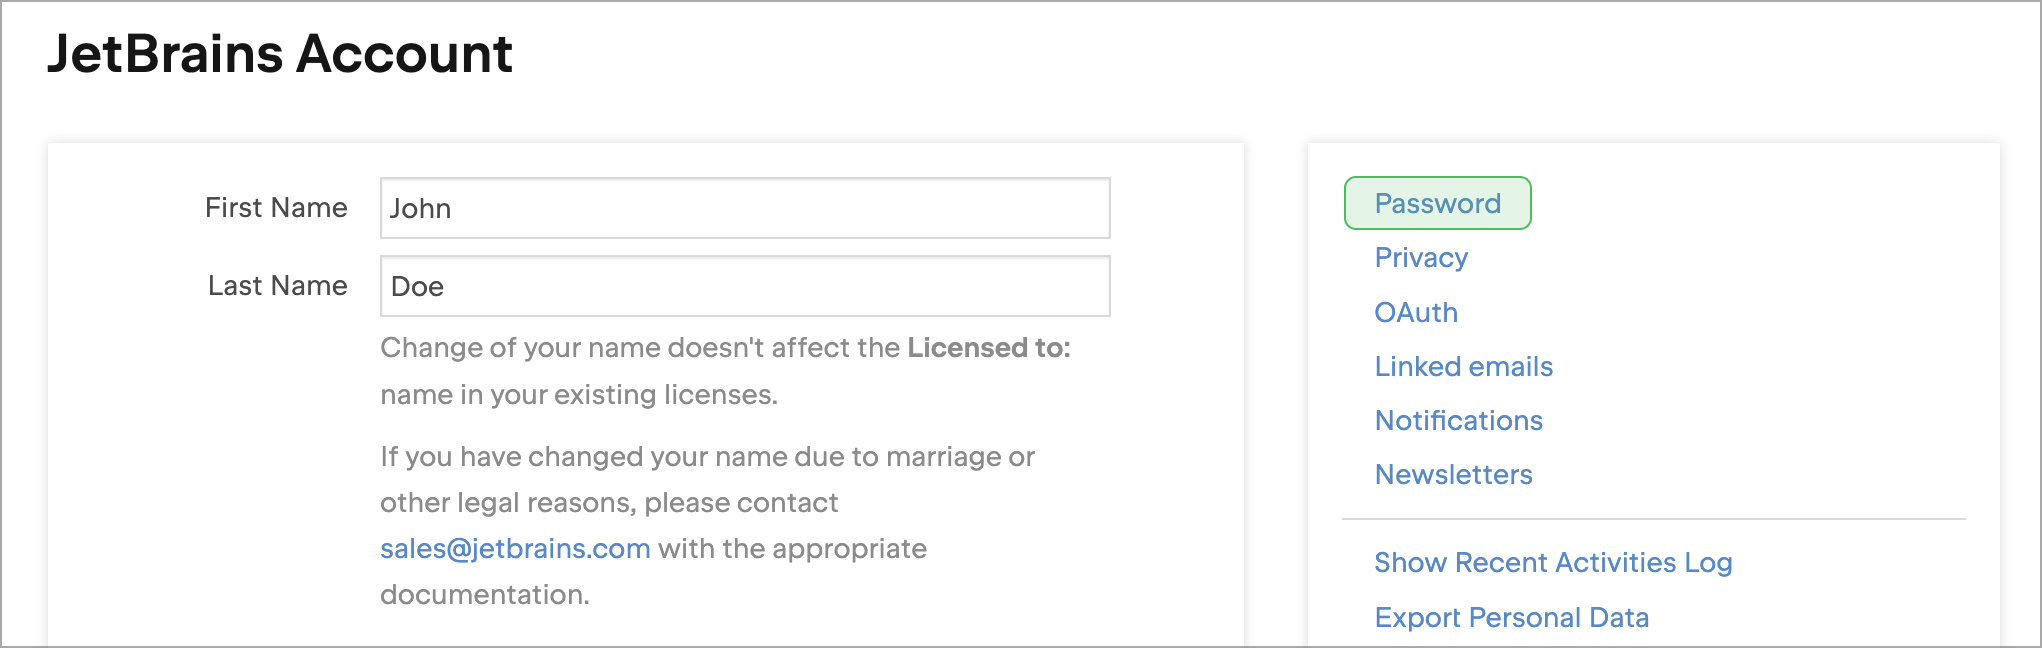Select Linked emails in the sidebar
2042x648 pixels.
tap(1463, 367)
